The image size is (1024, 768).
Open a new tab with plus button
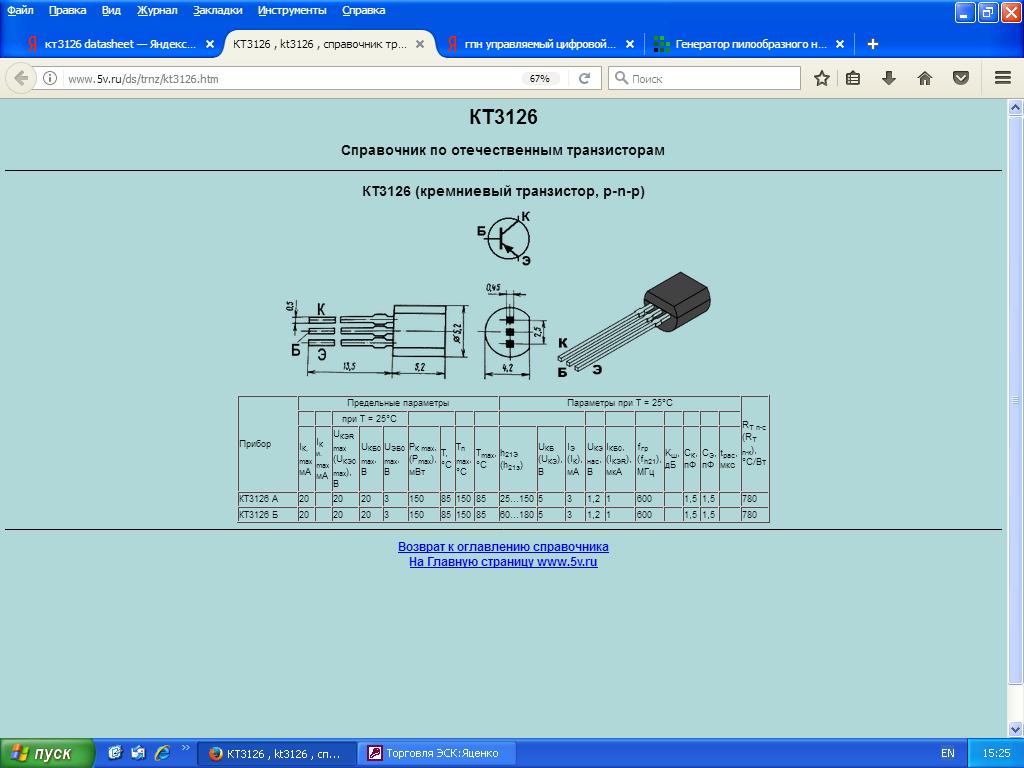873,44
